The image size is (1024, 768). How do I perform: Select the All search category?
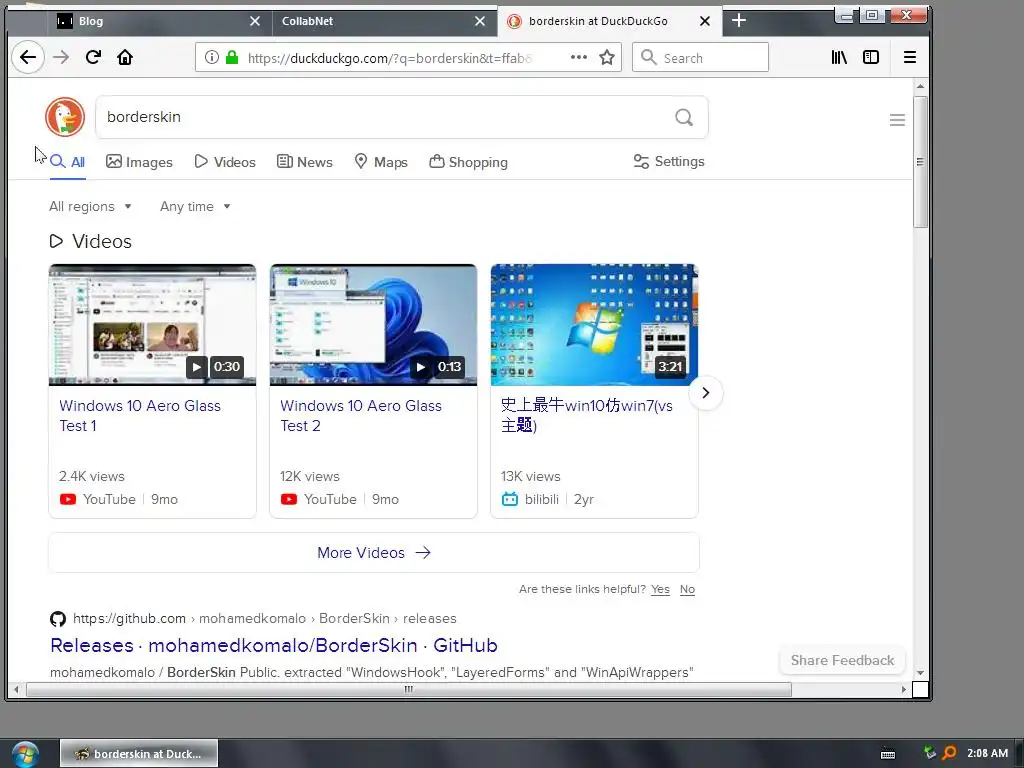pos(68,162)
